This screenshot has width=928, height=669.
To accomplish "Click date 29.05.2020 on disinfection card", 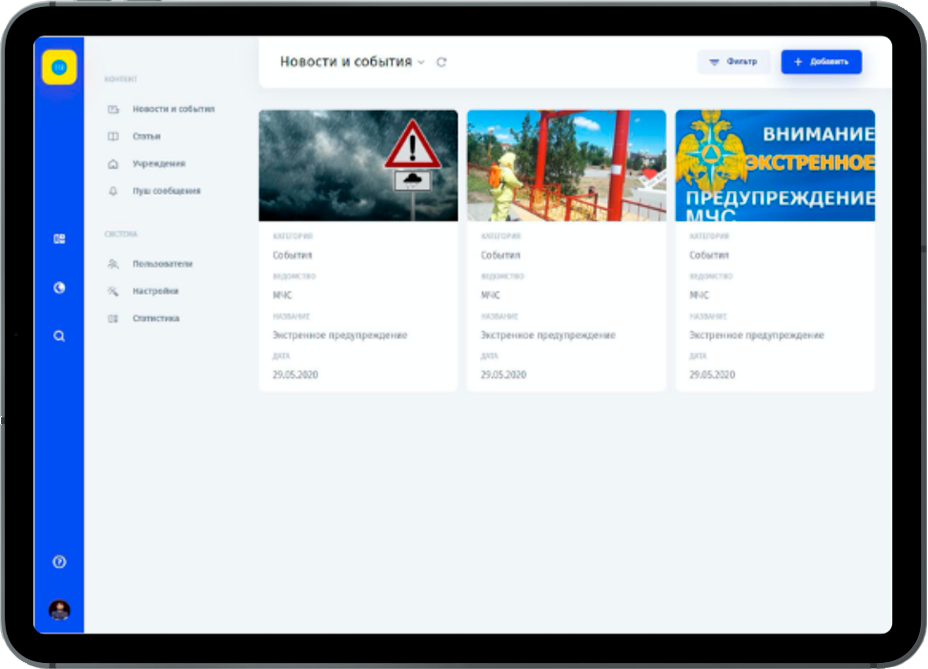I will pos(504,375).
